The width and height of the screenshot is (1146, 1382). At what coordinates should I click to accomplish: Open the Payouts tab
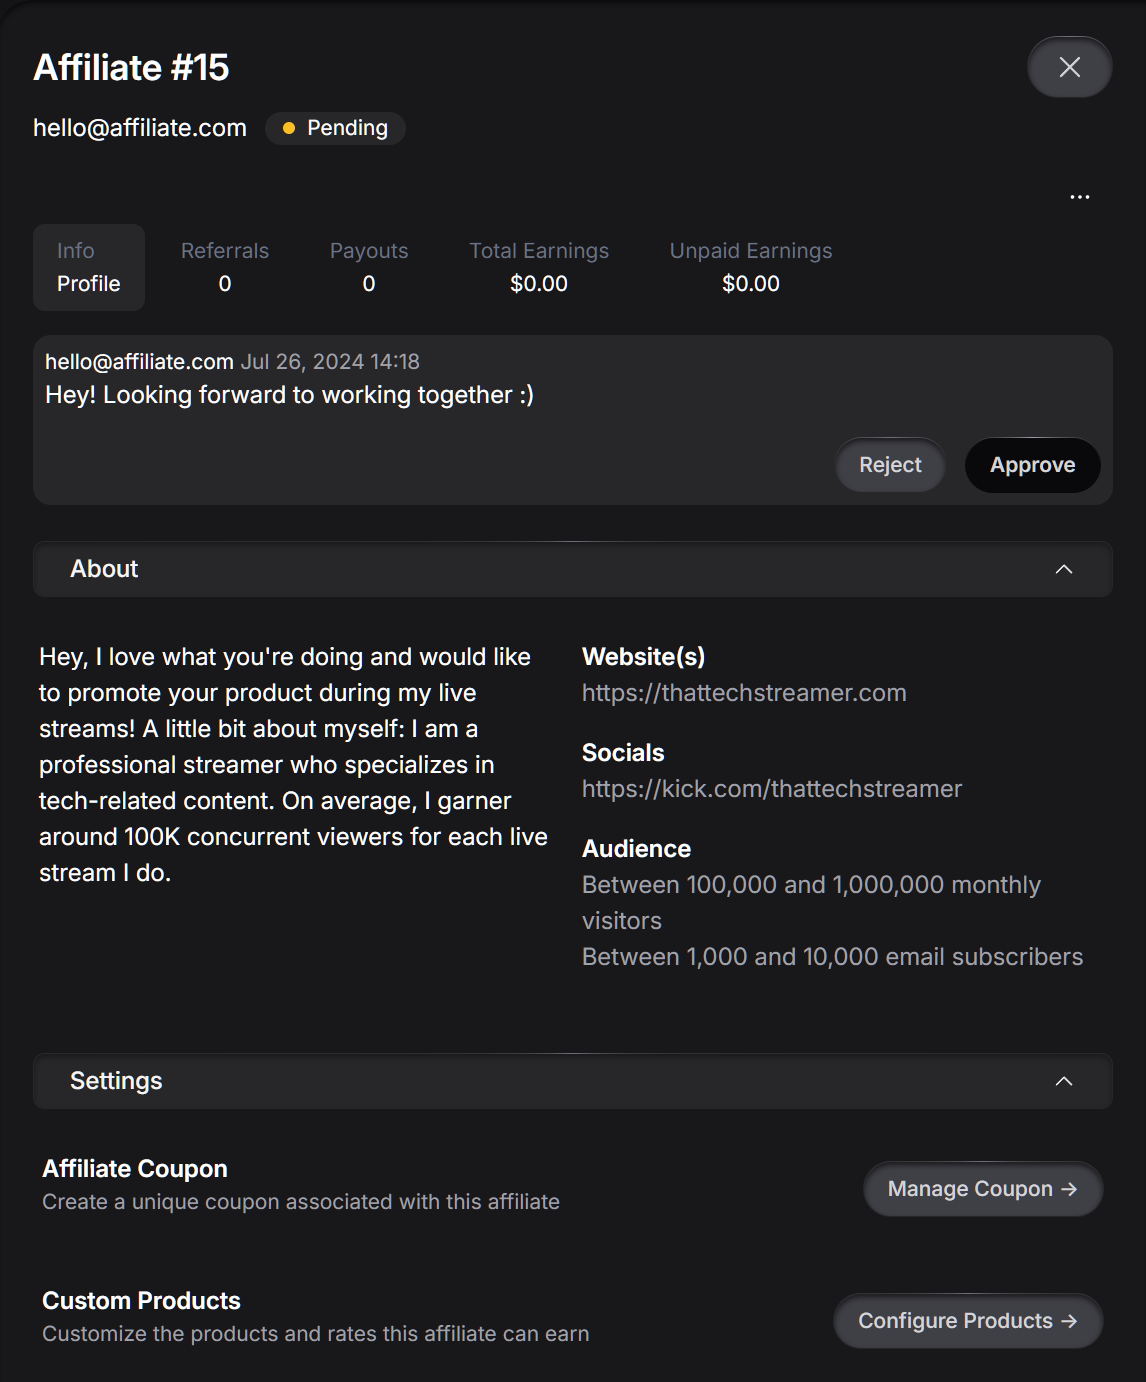click(x=369, y=267)
